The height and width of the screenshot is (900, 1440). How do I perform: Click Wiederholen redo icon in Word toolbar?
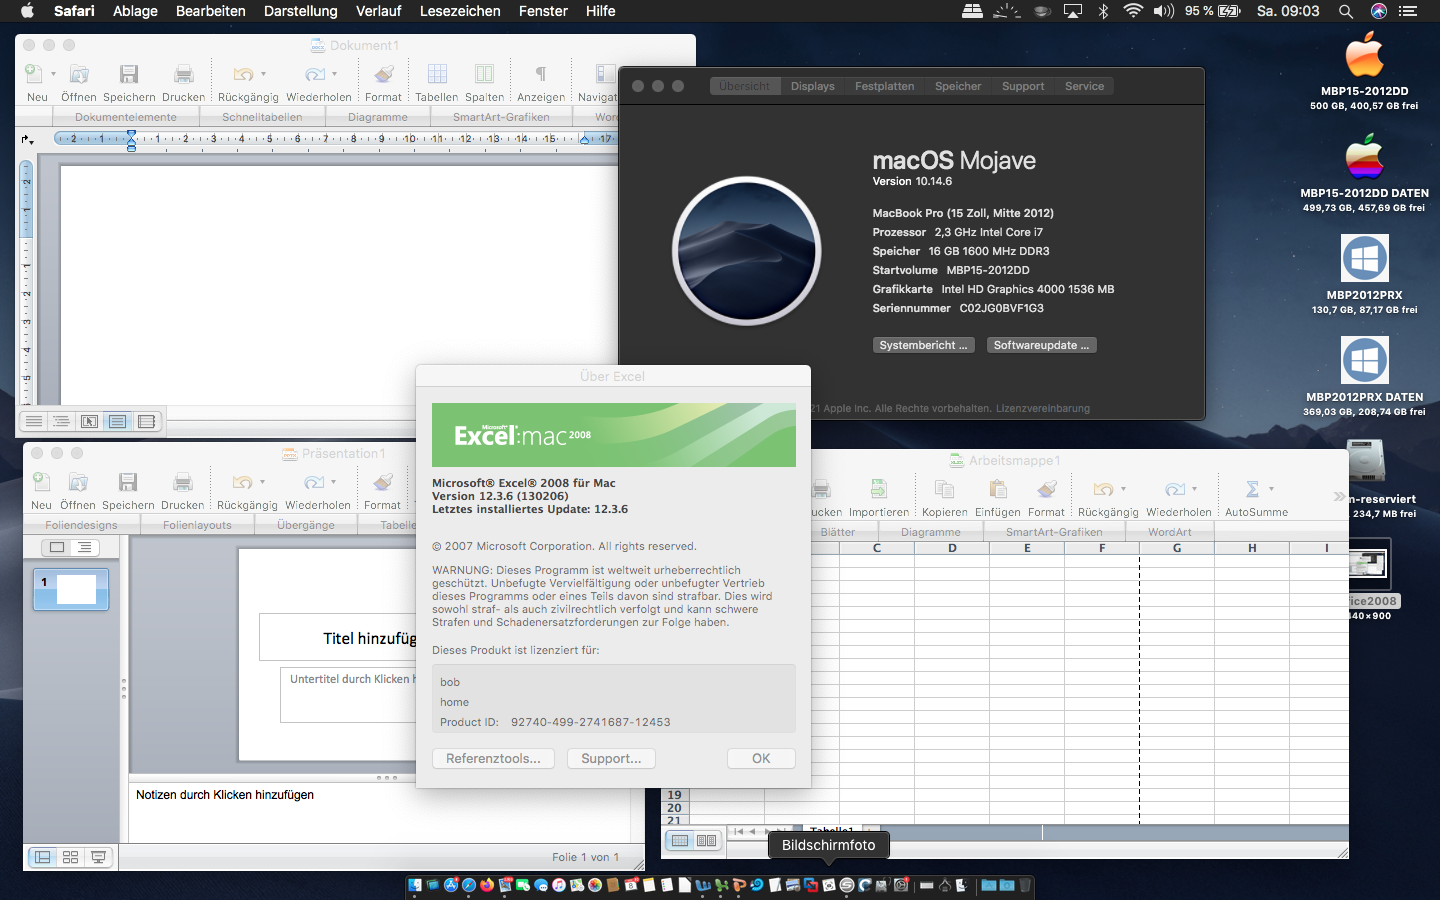click(x=314, y=74)
